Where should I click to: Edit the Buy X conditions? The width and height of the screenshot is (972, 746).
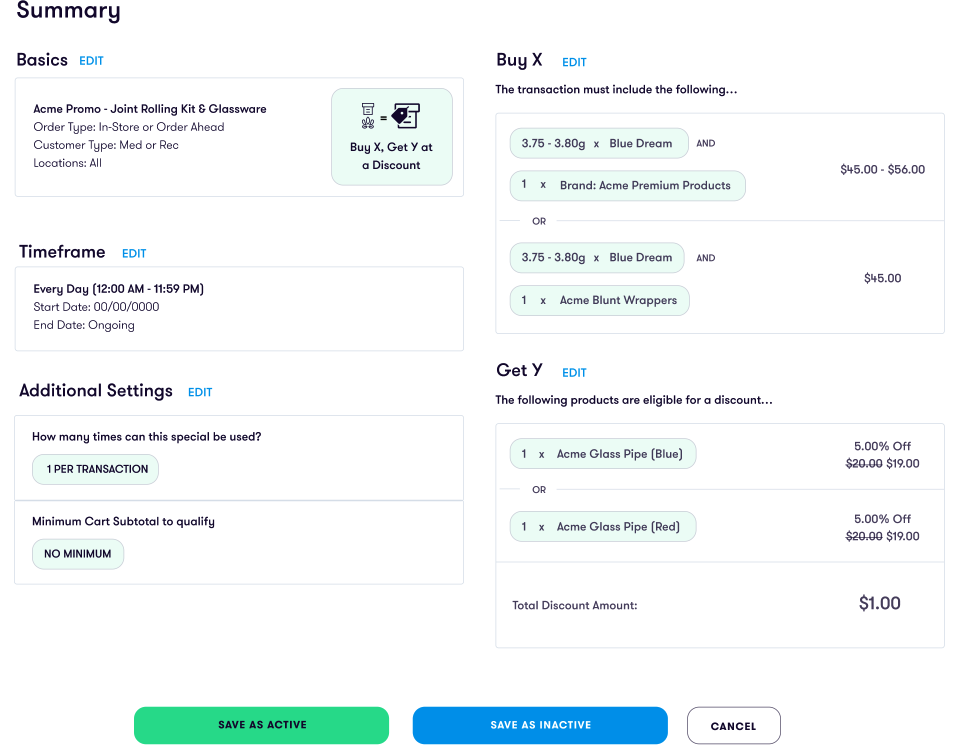click(x=574, y=62)
